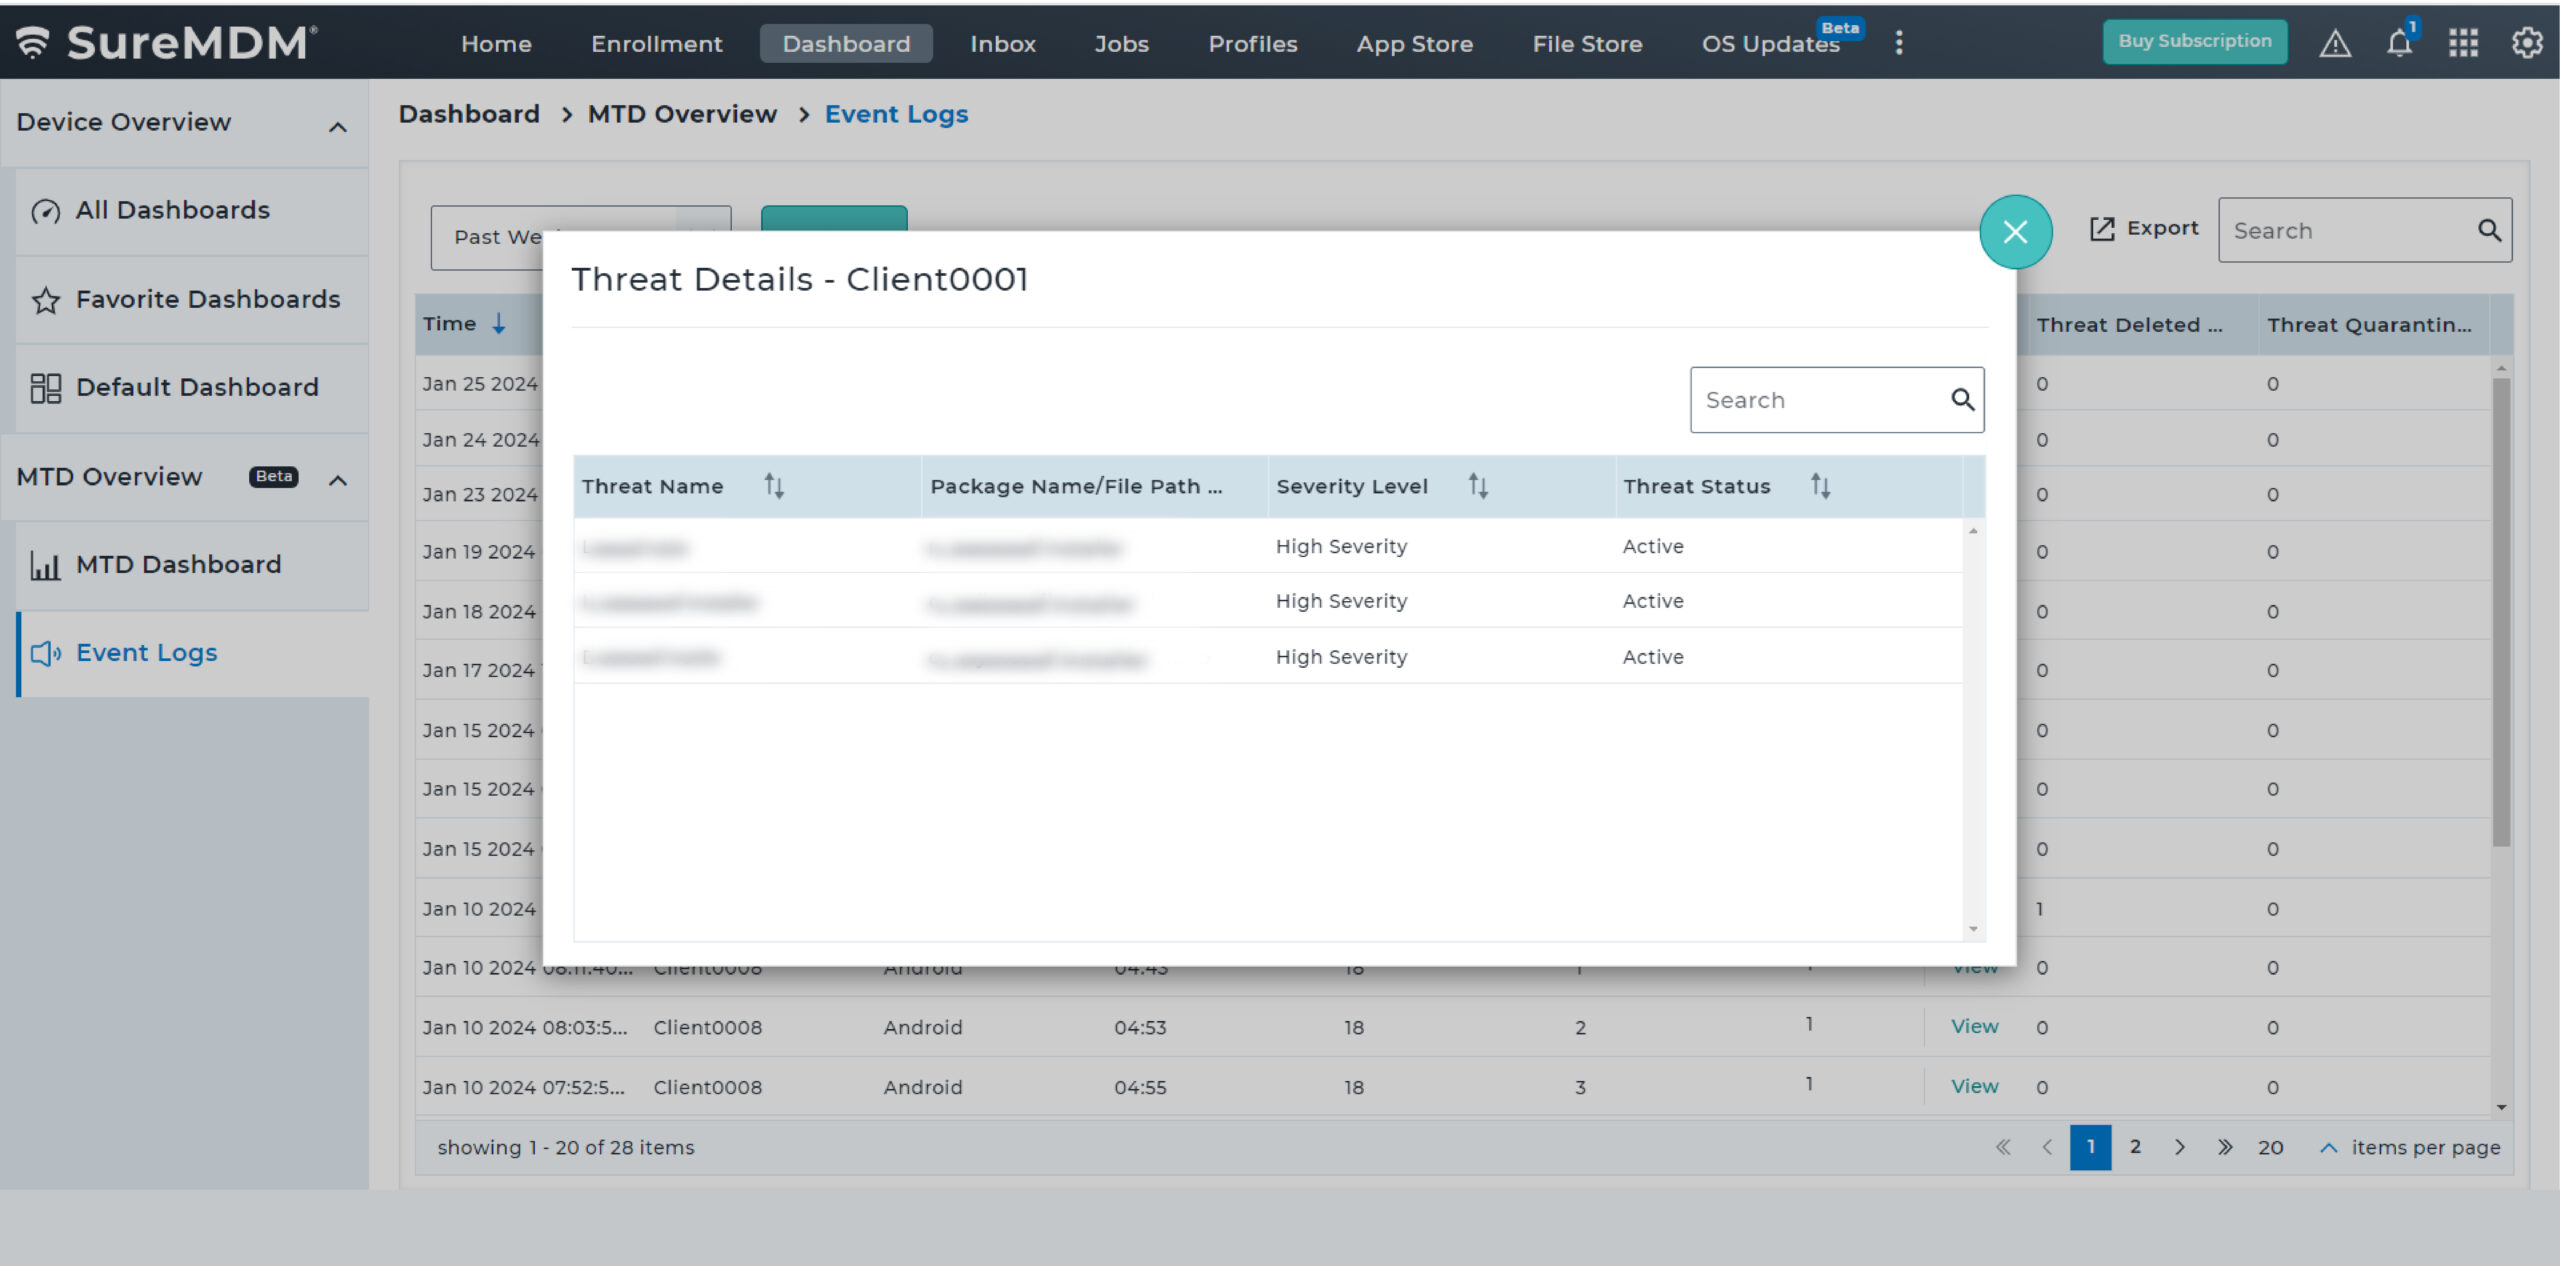Click the View link in the Jan 10 07:52 row

coord(1974,1086)
